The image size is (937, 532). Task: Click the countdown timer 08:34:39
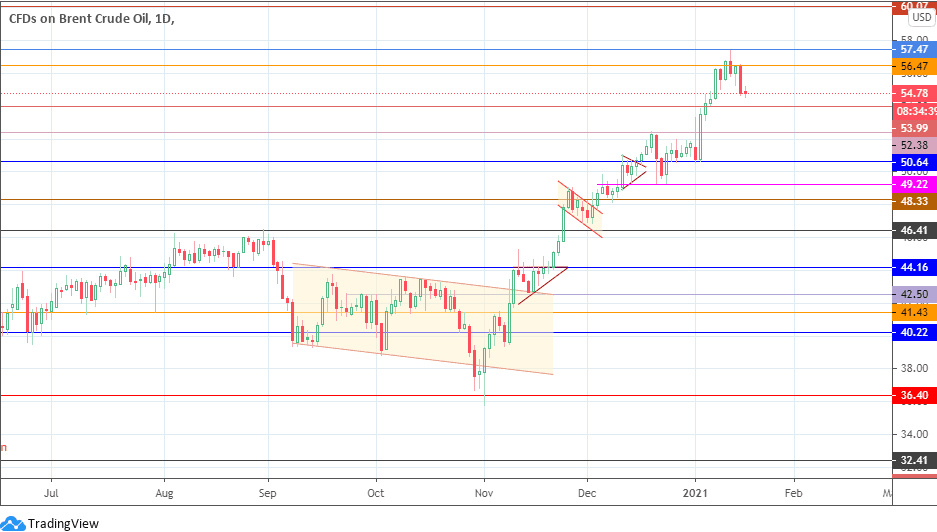pos(916,111)
